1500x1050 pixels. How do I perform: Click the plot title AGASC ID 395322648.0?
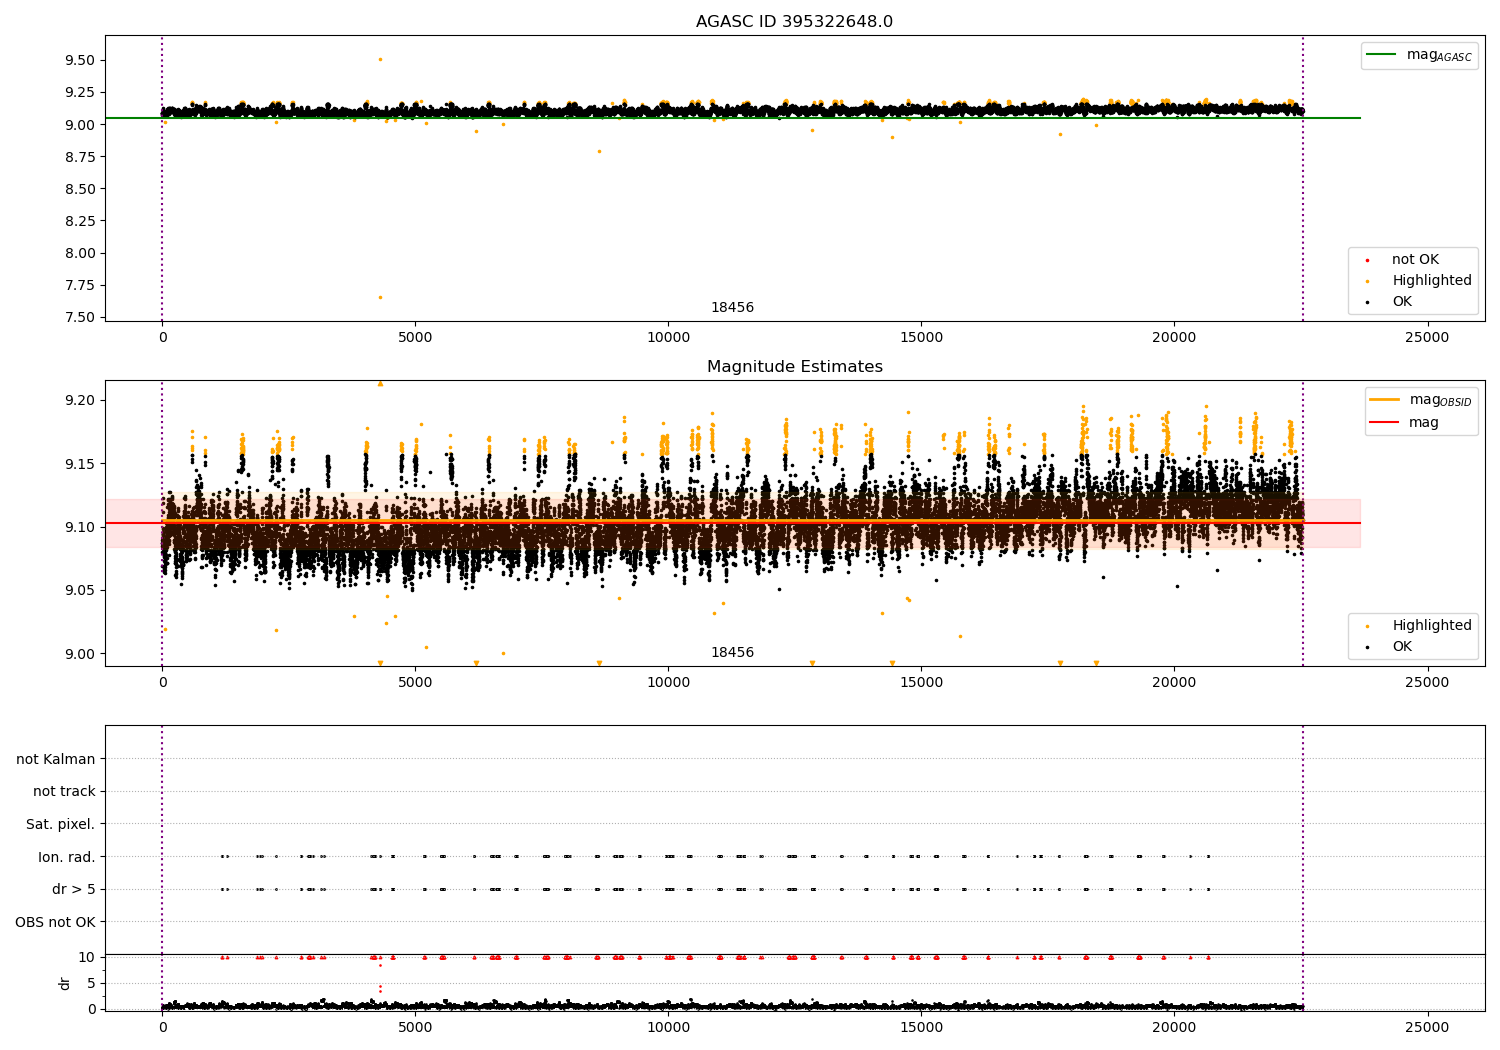pos(794,22)
